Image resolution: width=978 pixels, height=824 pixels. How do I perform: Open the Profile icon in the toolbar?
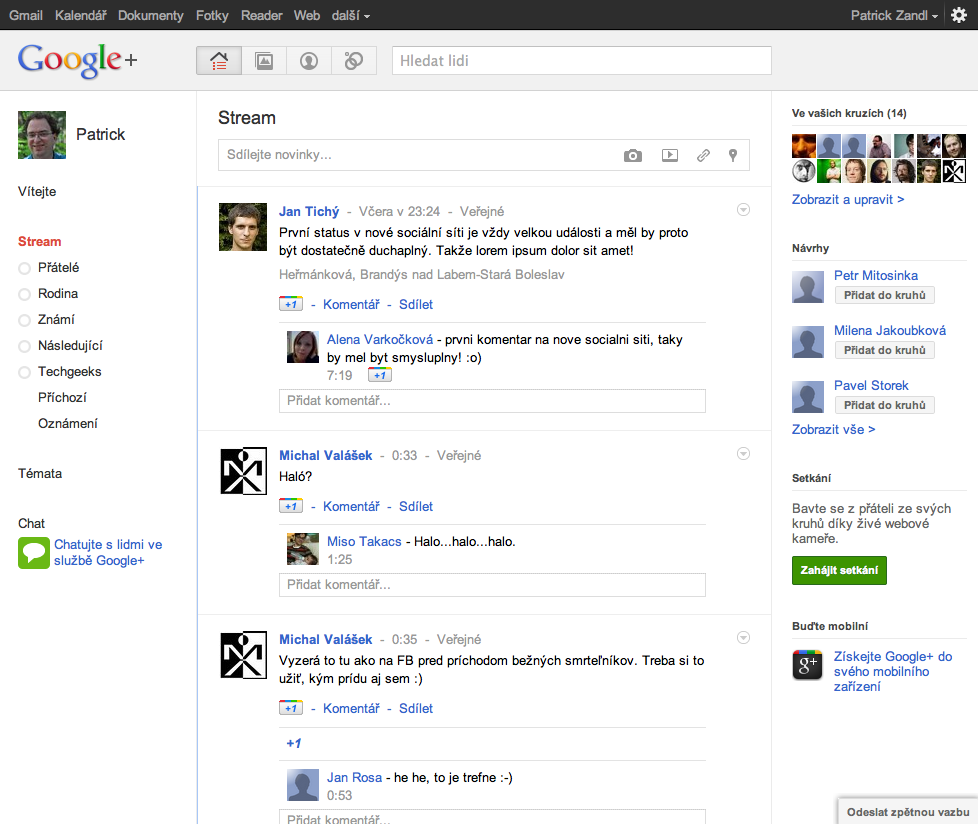pyautogui.click(x=308, y=60)
